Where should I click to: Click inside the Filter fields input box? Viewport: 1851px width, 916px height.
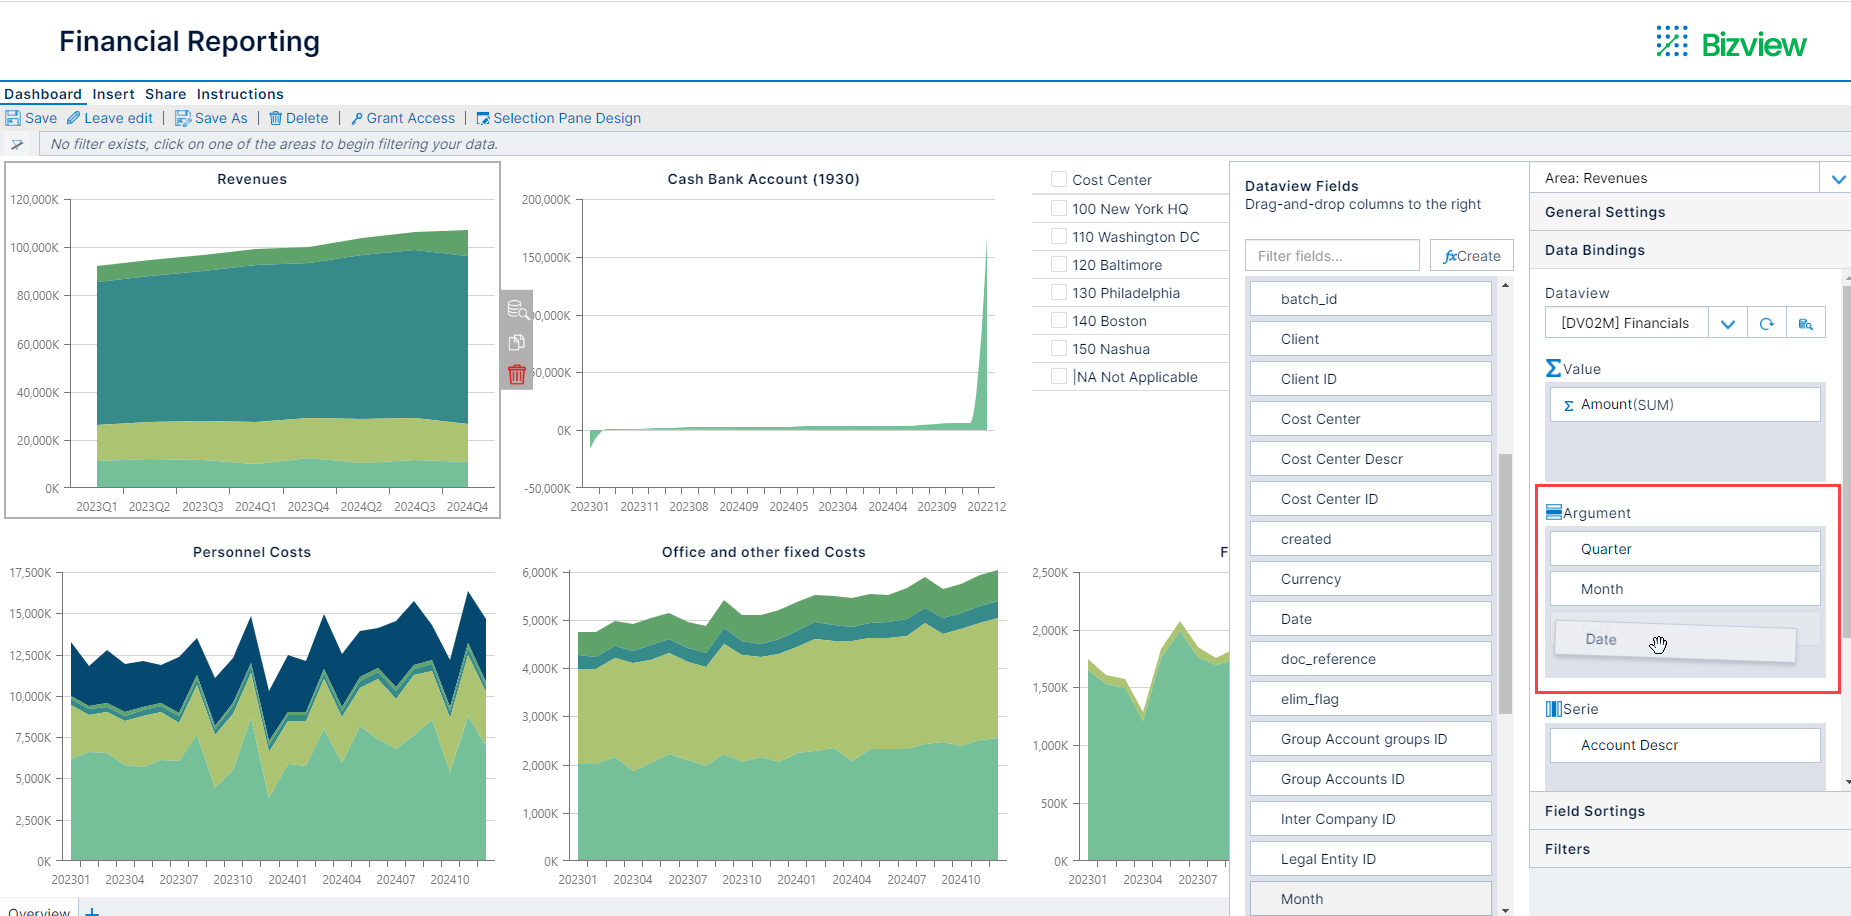click(1331, 255)
